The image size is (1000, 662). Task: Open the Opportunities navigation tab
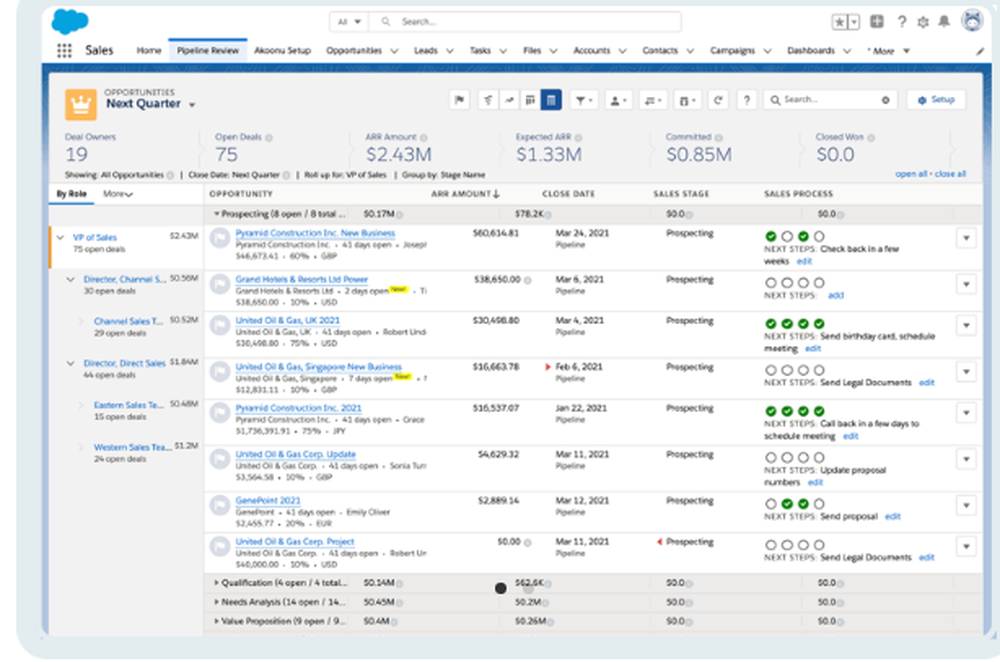(x=354, y=50)
